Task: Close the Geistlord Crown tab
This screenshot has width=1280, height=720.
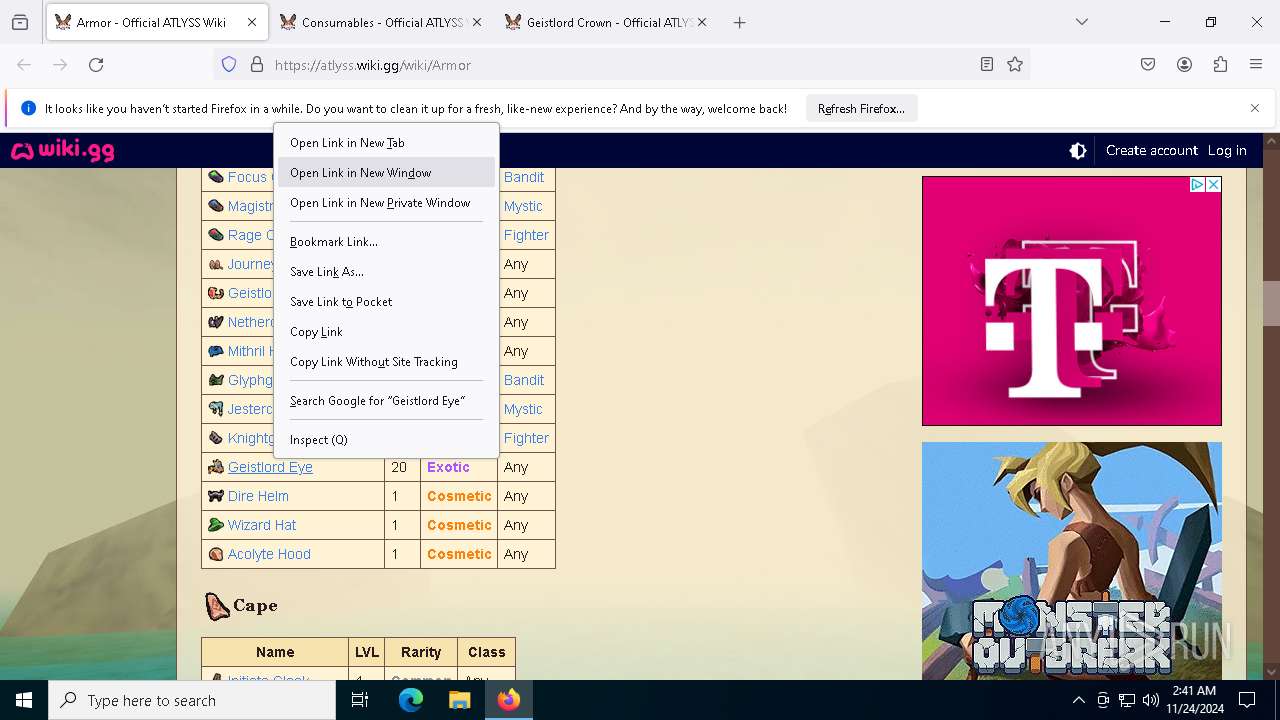Action: tap(702, 22)
